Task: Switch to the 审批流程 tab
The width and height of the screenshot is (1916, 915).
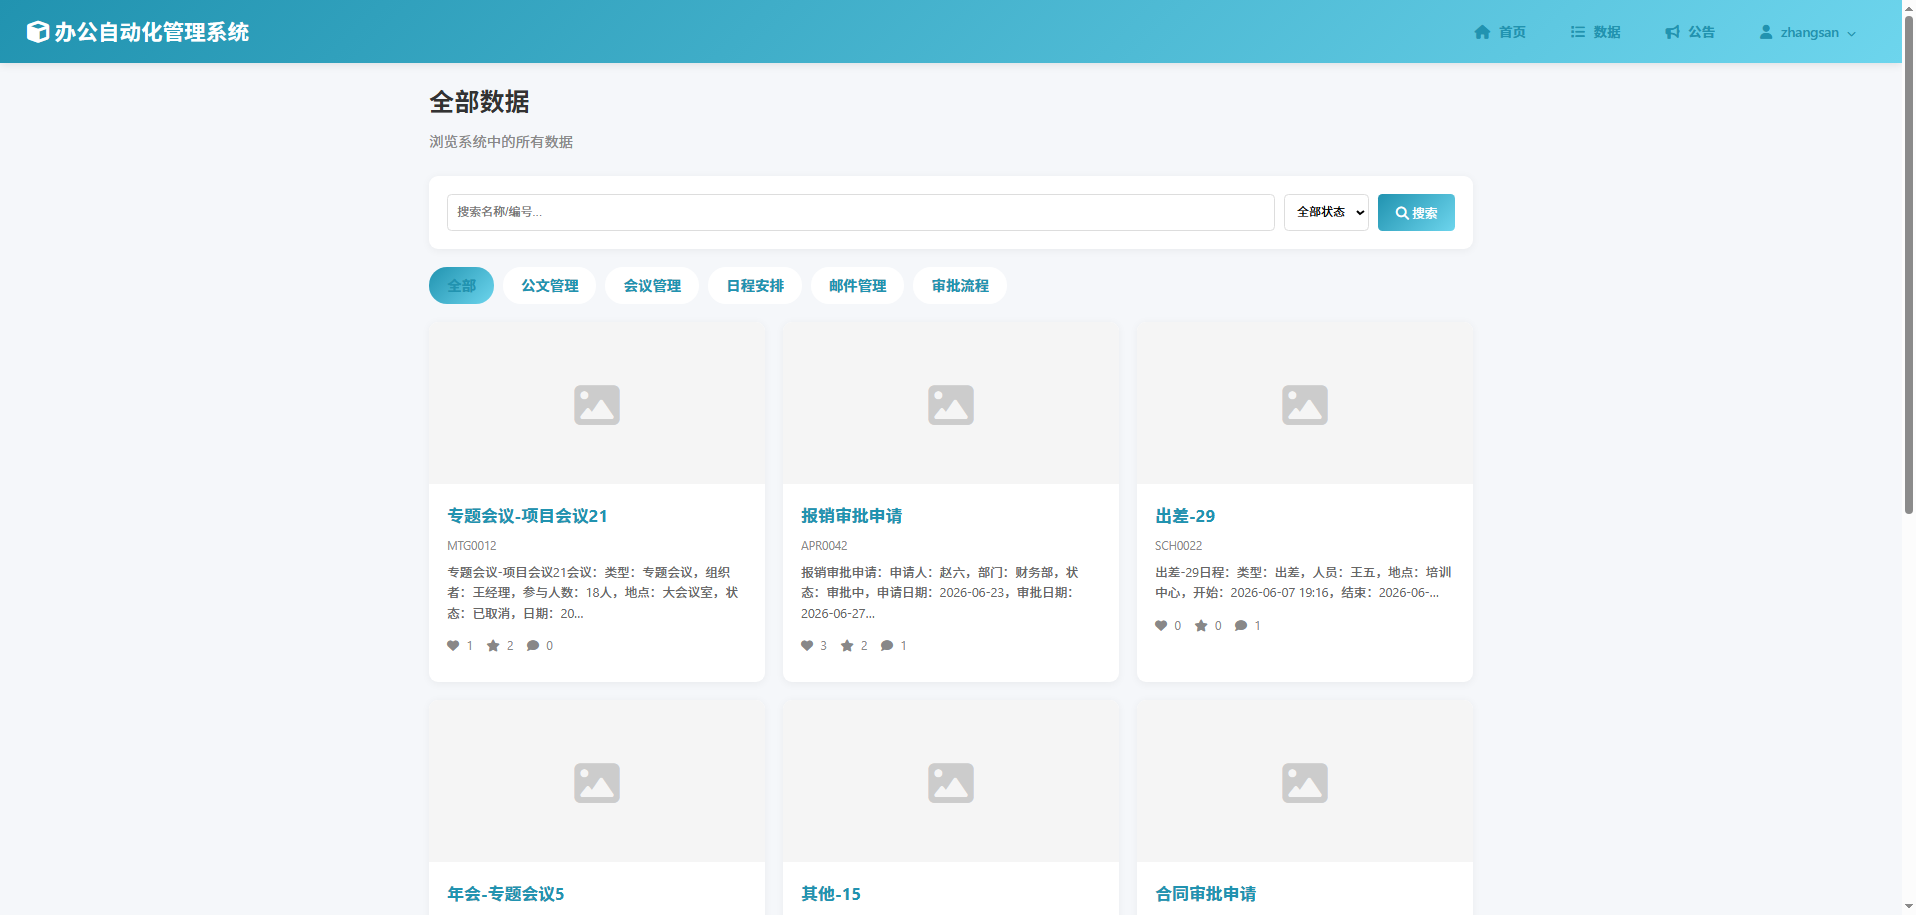Action: (960, 285)
